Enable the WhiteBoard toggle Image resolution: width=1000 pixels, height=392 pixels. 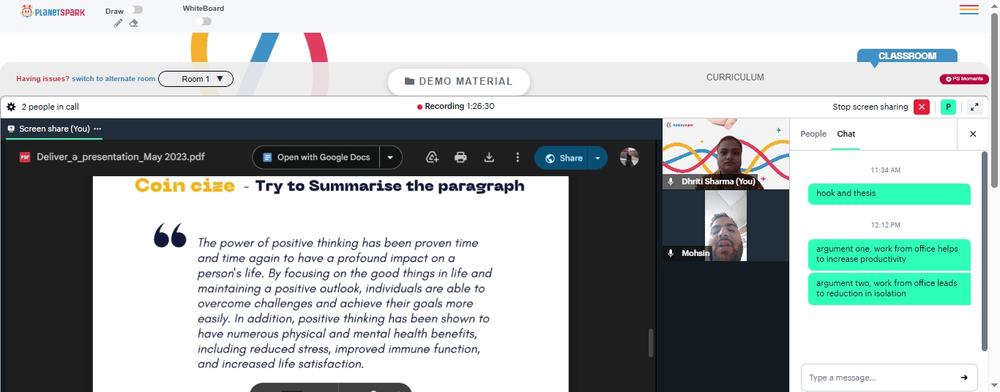click(203, 22)
